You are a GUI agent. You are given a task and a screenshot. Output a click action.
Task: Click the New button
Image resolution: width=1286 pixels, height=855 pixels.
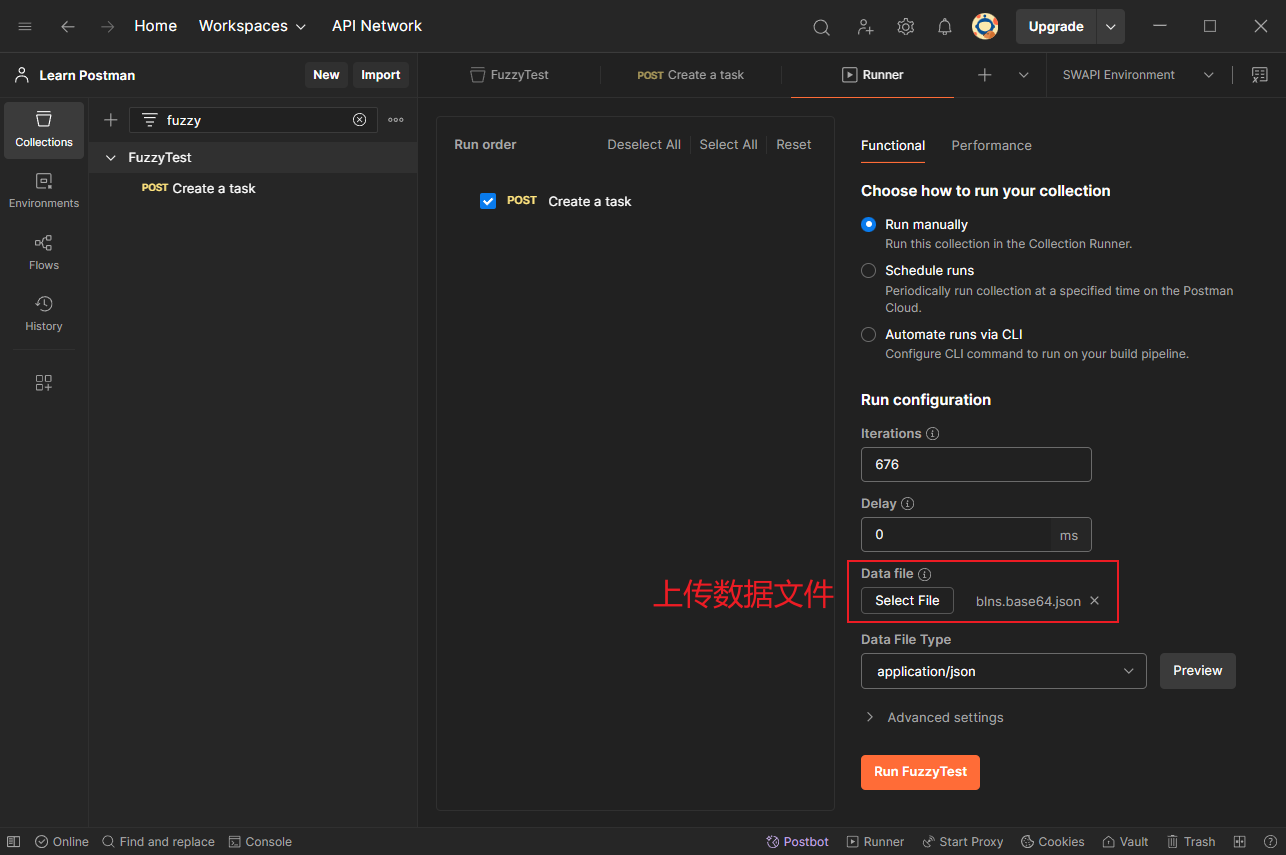326,75
